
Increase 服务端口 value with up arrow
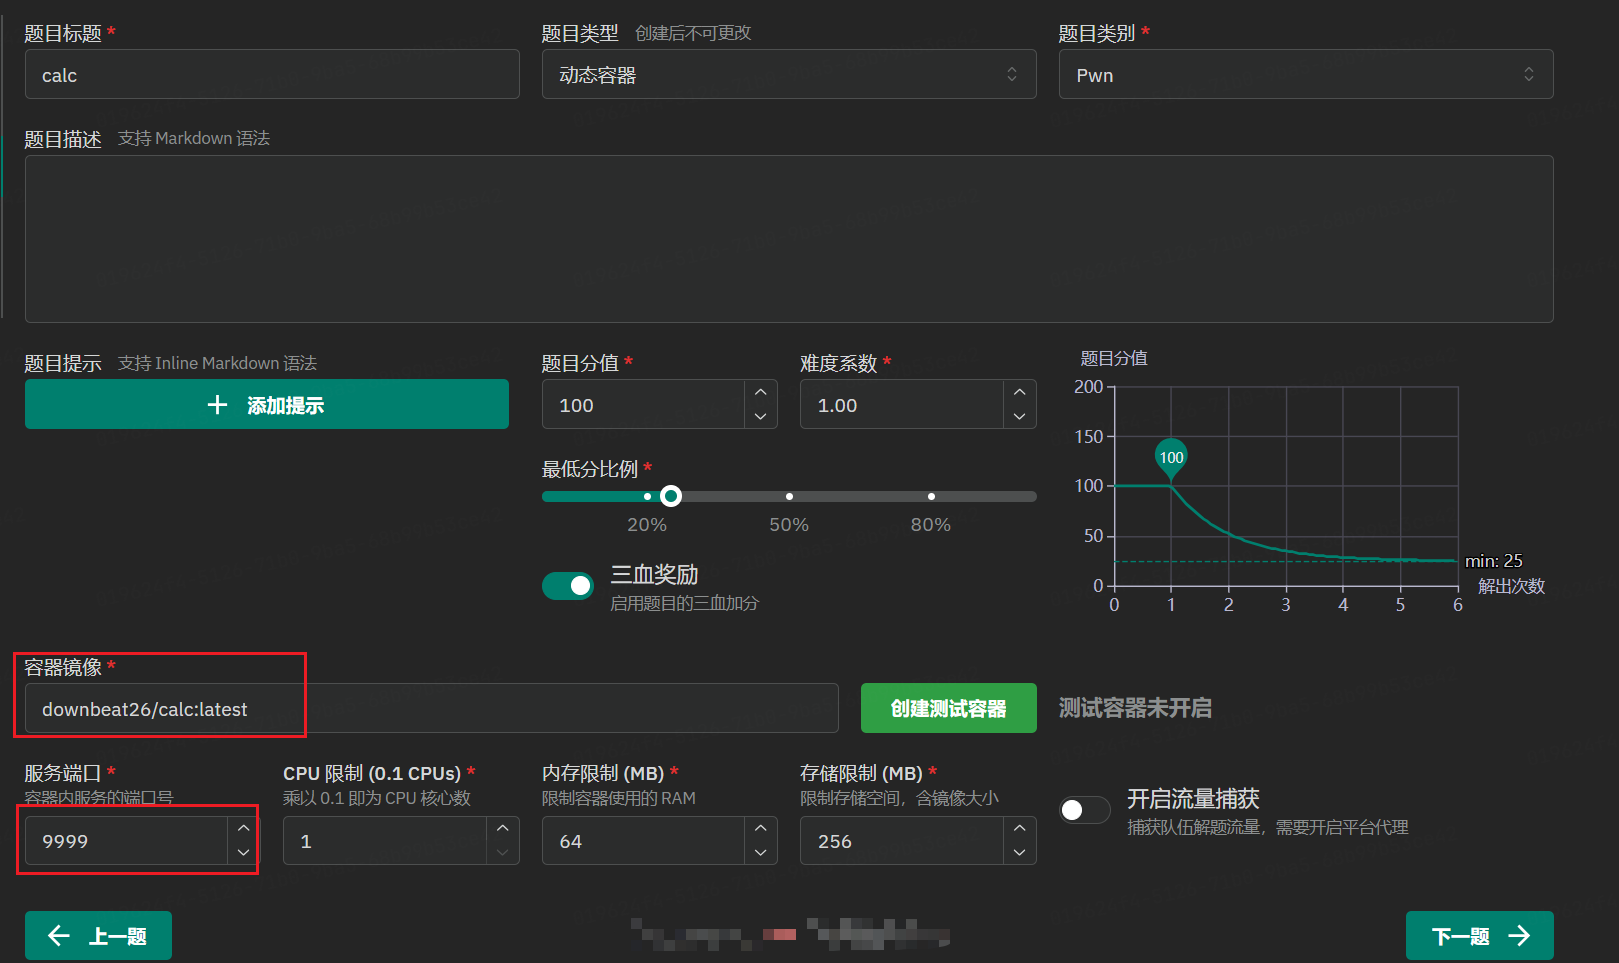[x=243, y=828]
